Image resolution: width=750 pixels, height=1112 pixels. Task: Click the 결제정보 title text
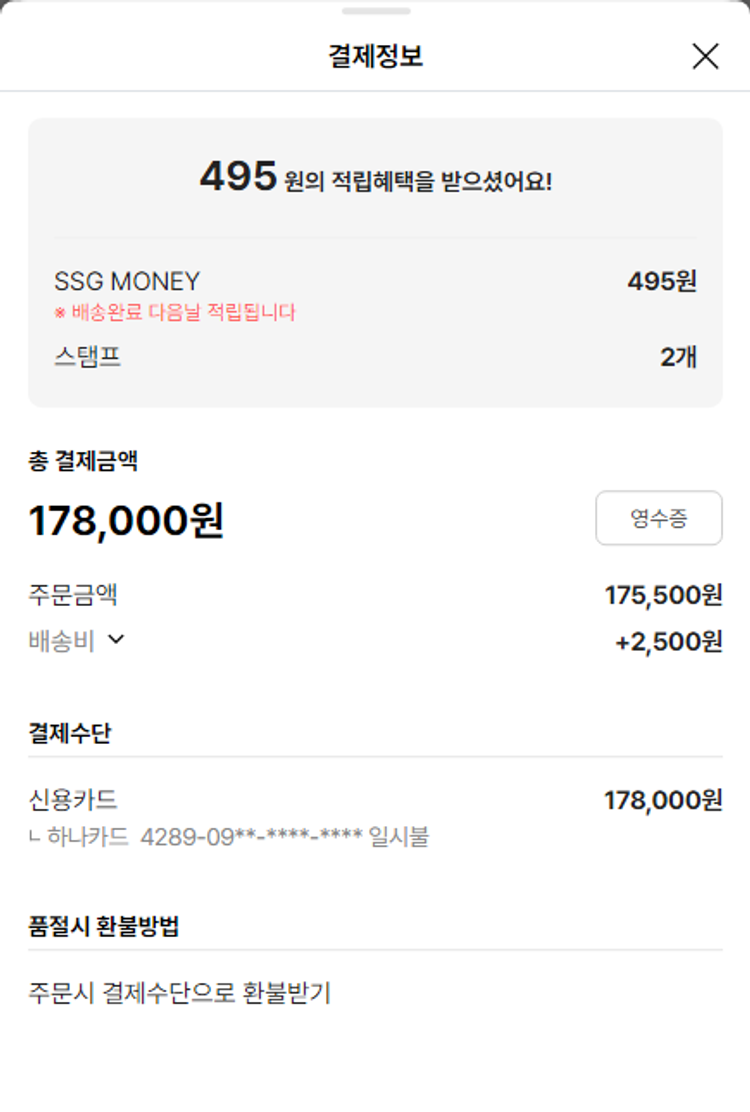coord(375,57)
